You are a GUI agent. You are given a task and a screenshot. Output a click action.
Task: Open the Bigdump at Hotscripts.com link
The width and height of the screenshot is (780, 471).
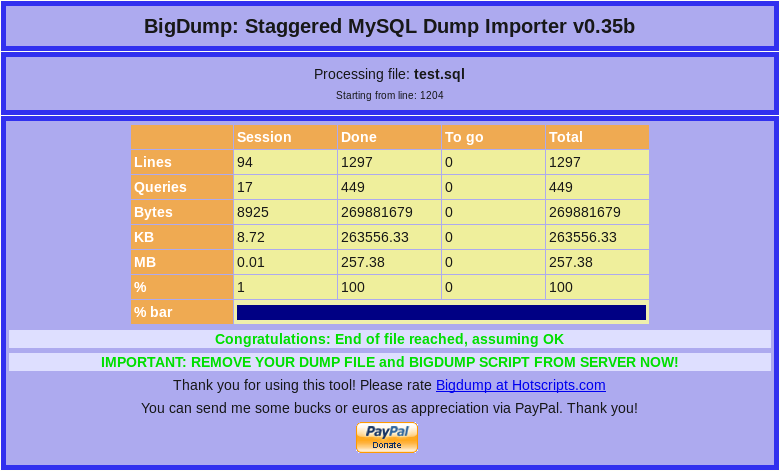pyautogui.click(x=520, y=385)
